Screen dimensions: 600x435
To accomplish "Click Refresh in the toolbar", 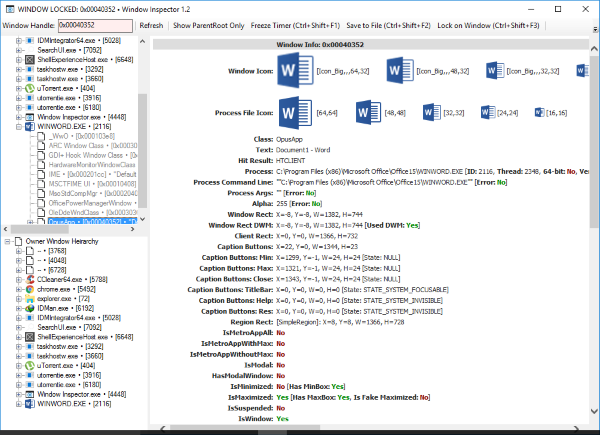I will click(151, 26).
